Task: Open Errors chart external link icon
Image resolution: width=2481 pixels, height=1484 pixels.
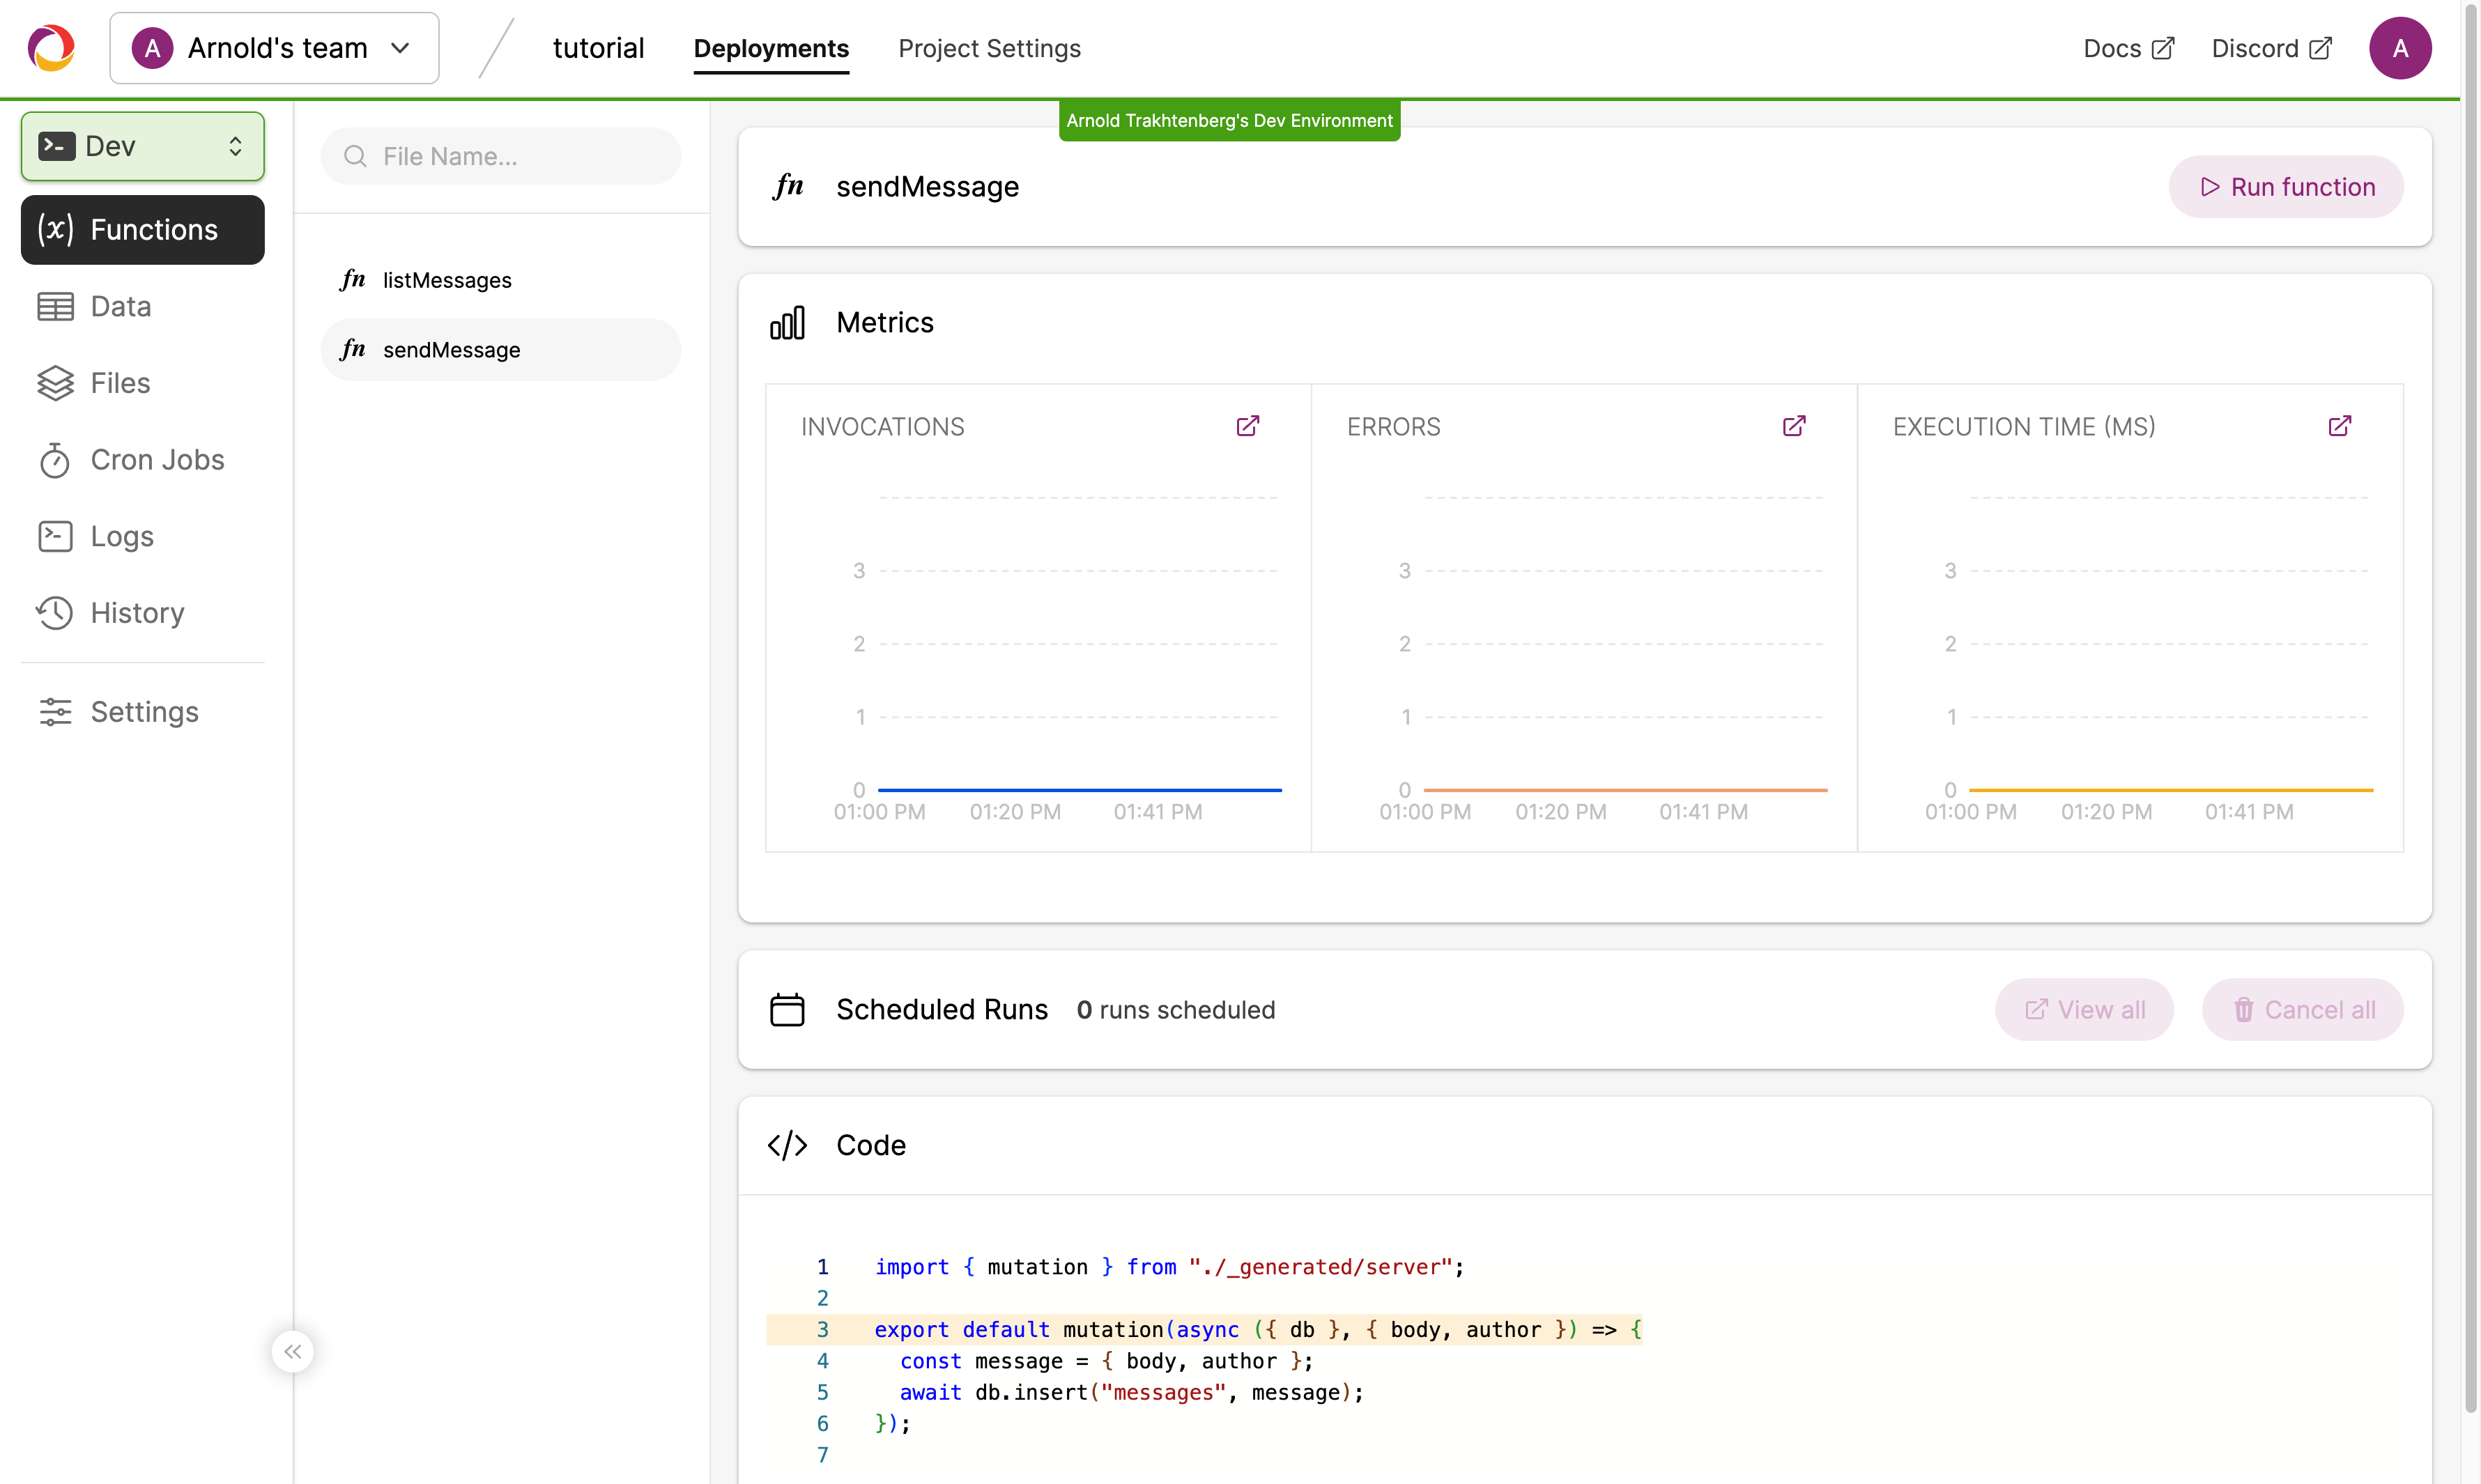Action: pyautogui.click(x=1793, y=426)
